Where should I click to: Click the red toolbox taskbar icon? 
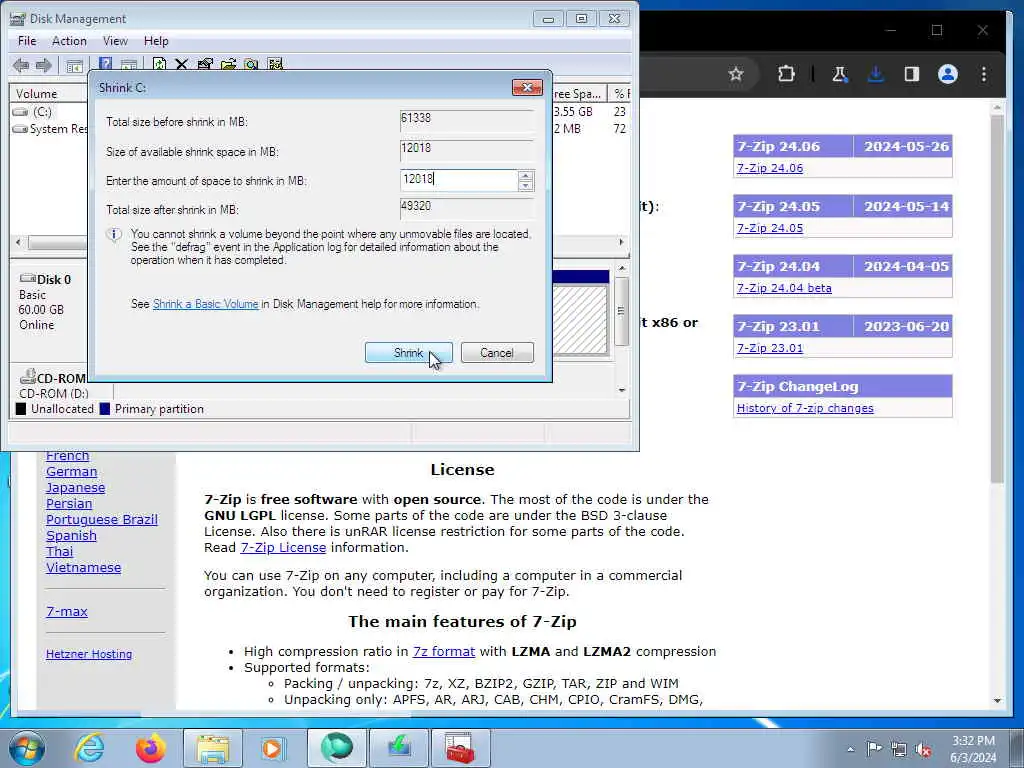point(459,748)
